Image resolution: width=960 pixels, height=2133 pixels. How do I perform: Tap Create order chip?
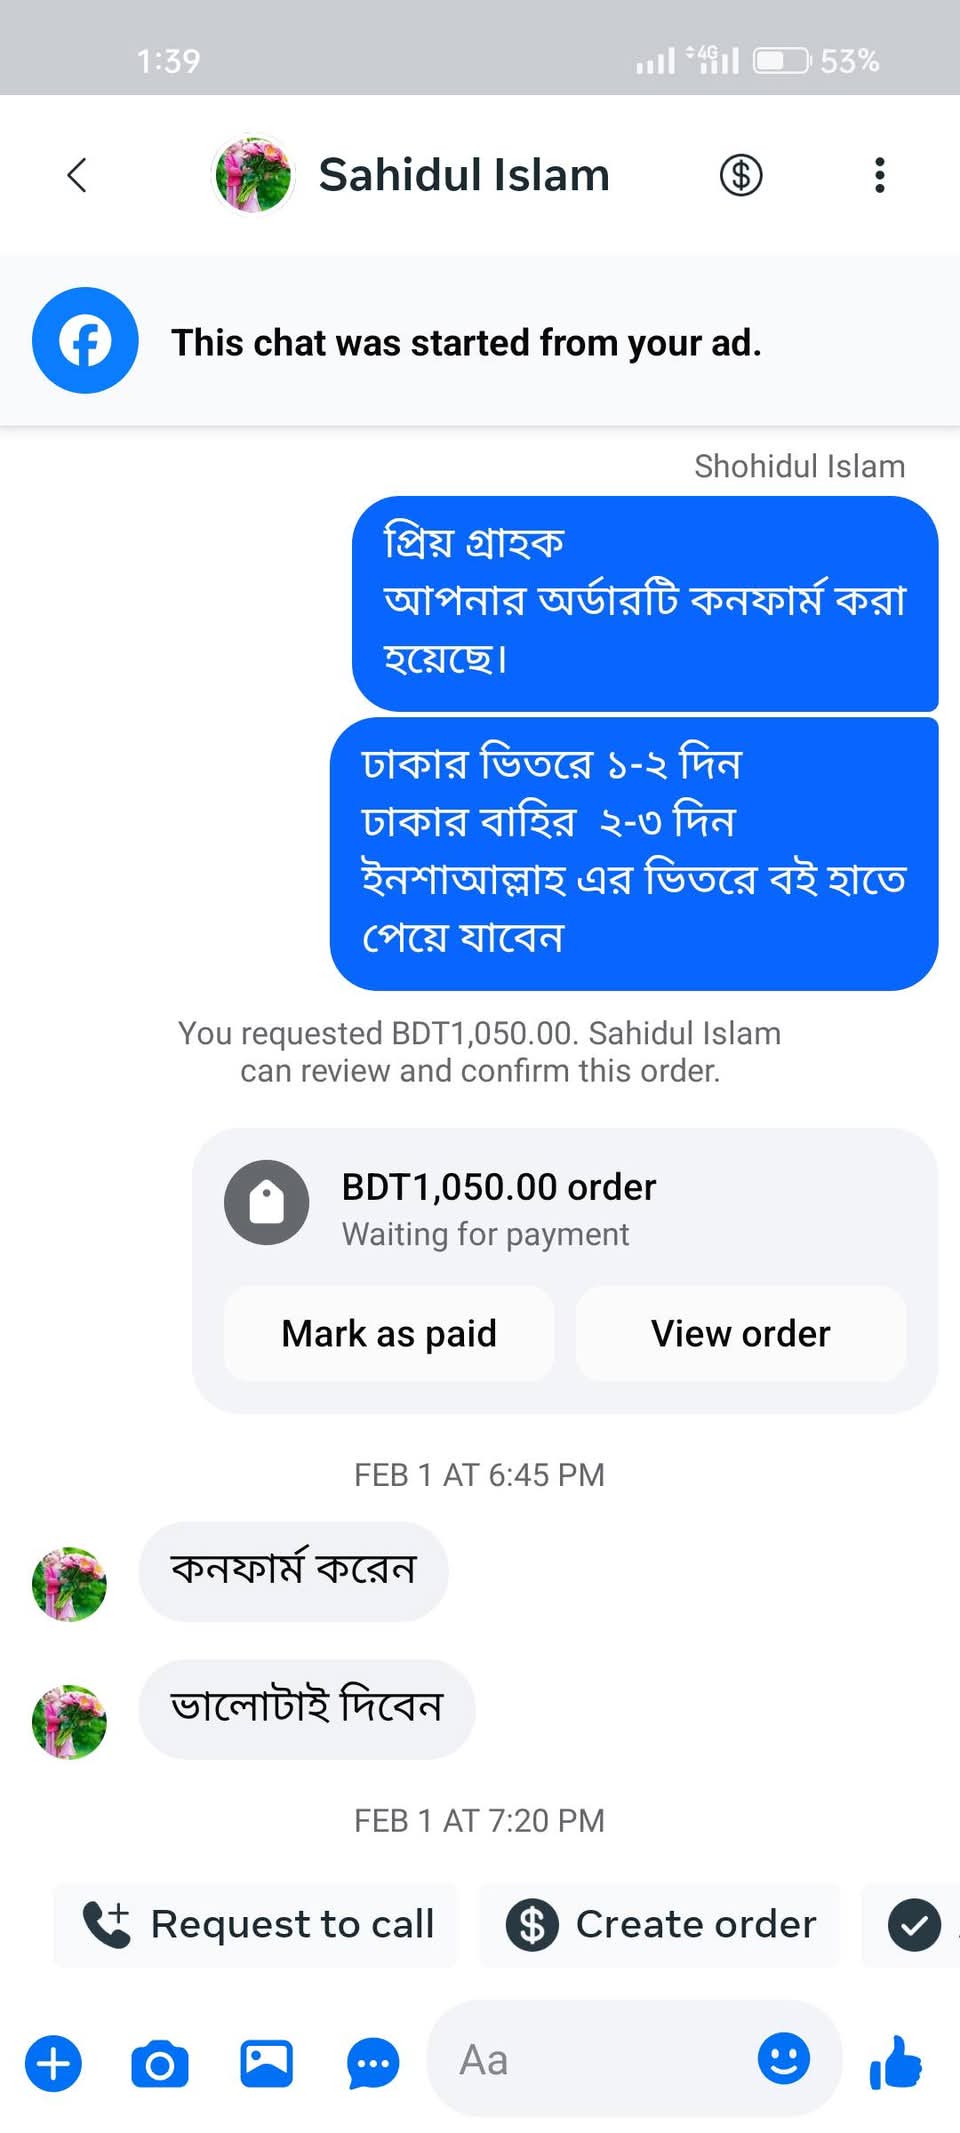pyautogui.click(x=660, y=1925)
